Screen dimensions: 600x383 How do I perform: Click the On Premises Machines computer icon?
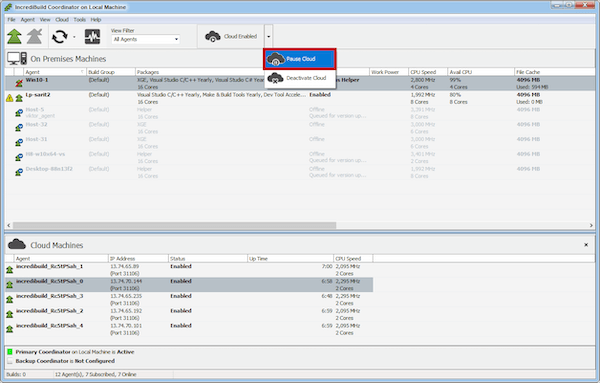click(x=17, y=59)
